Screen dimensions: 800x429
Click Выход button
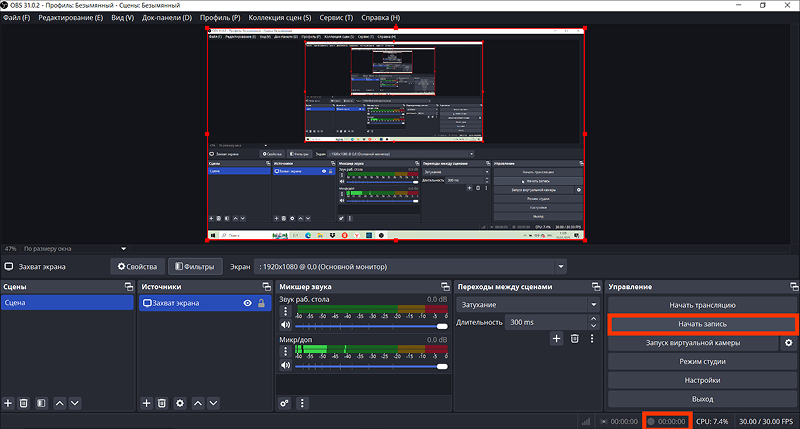tap(702, 399)
